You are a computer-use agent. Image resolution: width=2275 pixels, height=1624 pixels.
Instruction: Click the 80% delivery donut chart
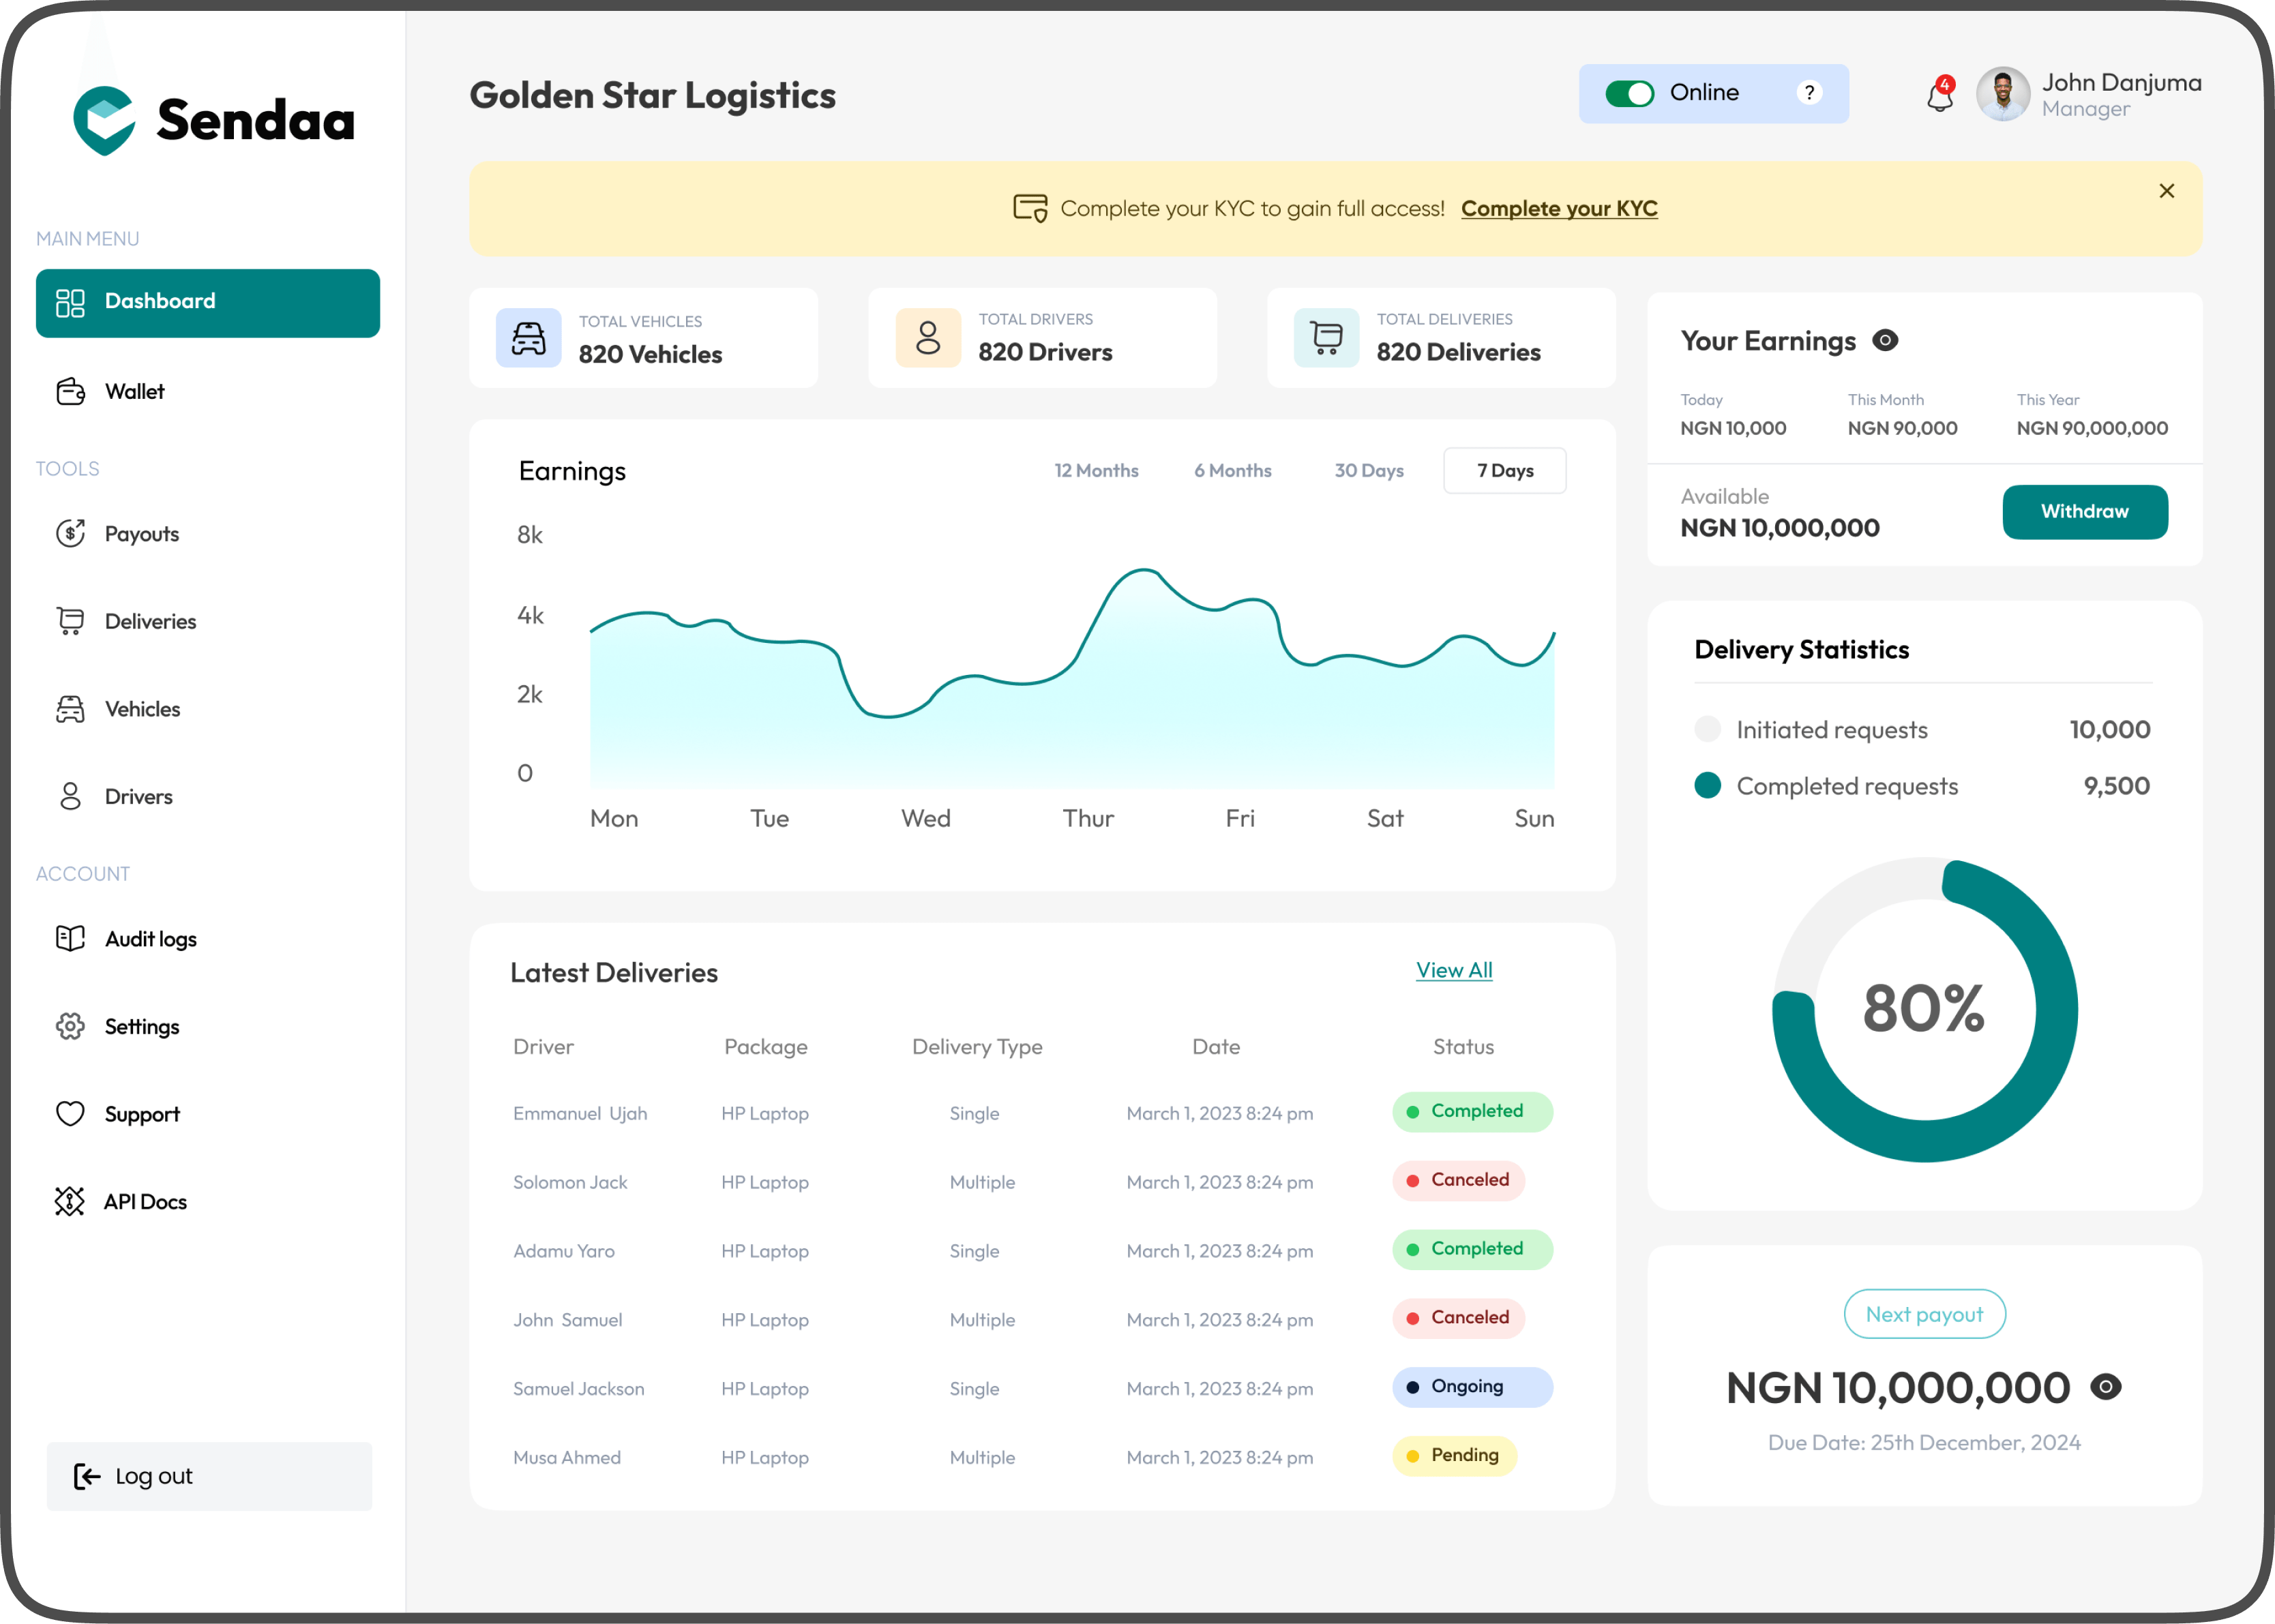click(1924, 1009)
